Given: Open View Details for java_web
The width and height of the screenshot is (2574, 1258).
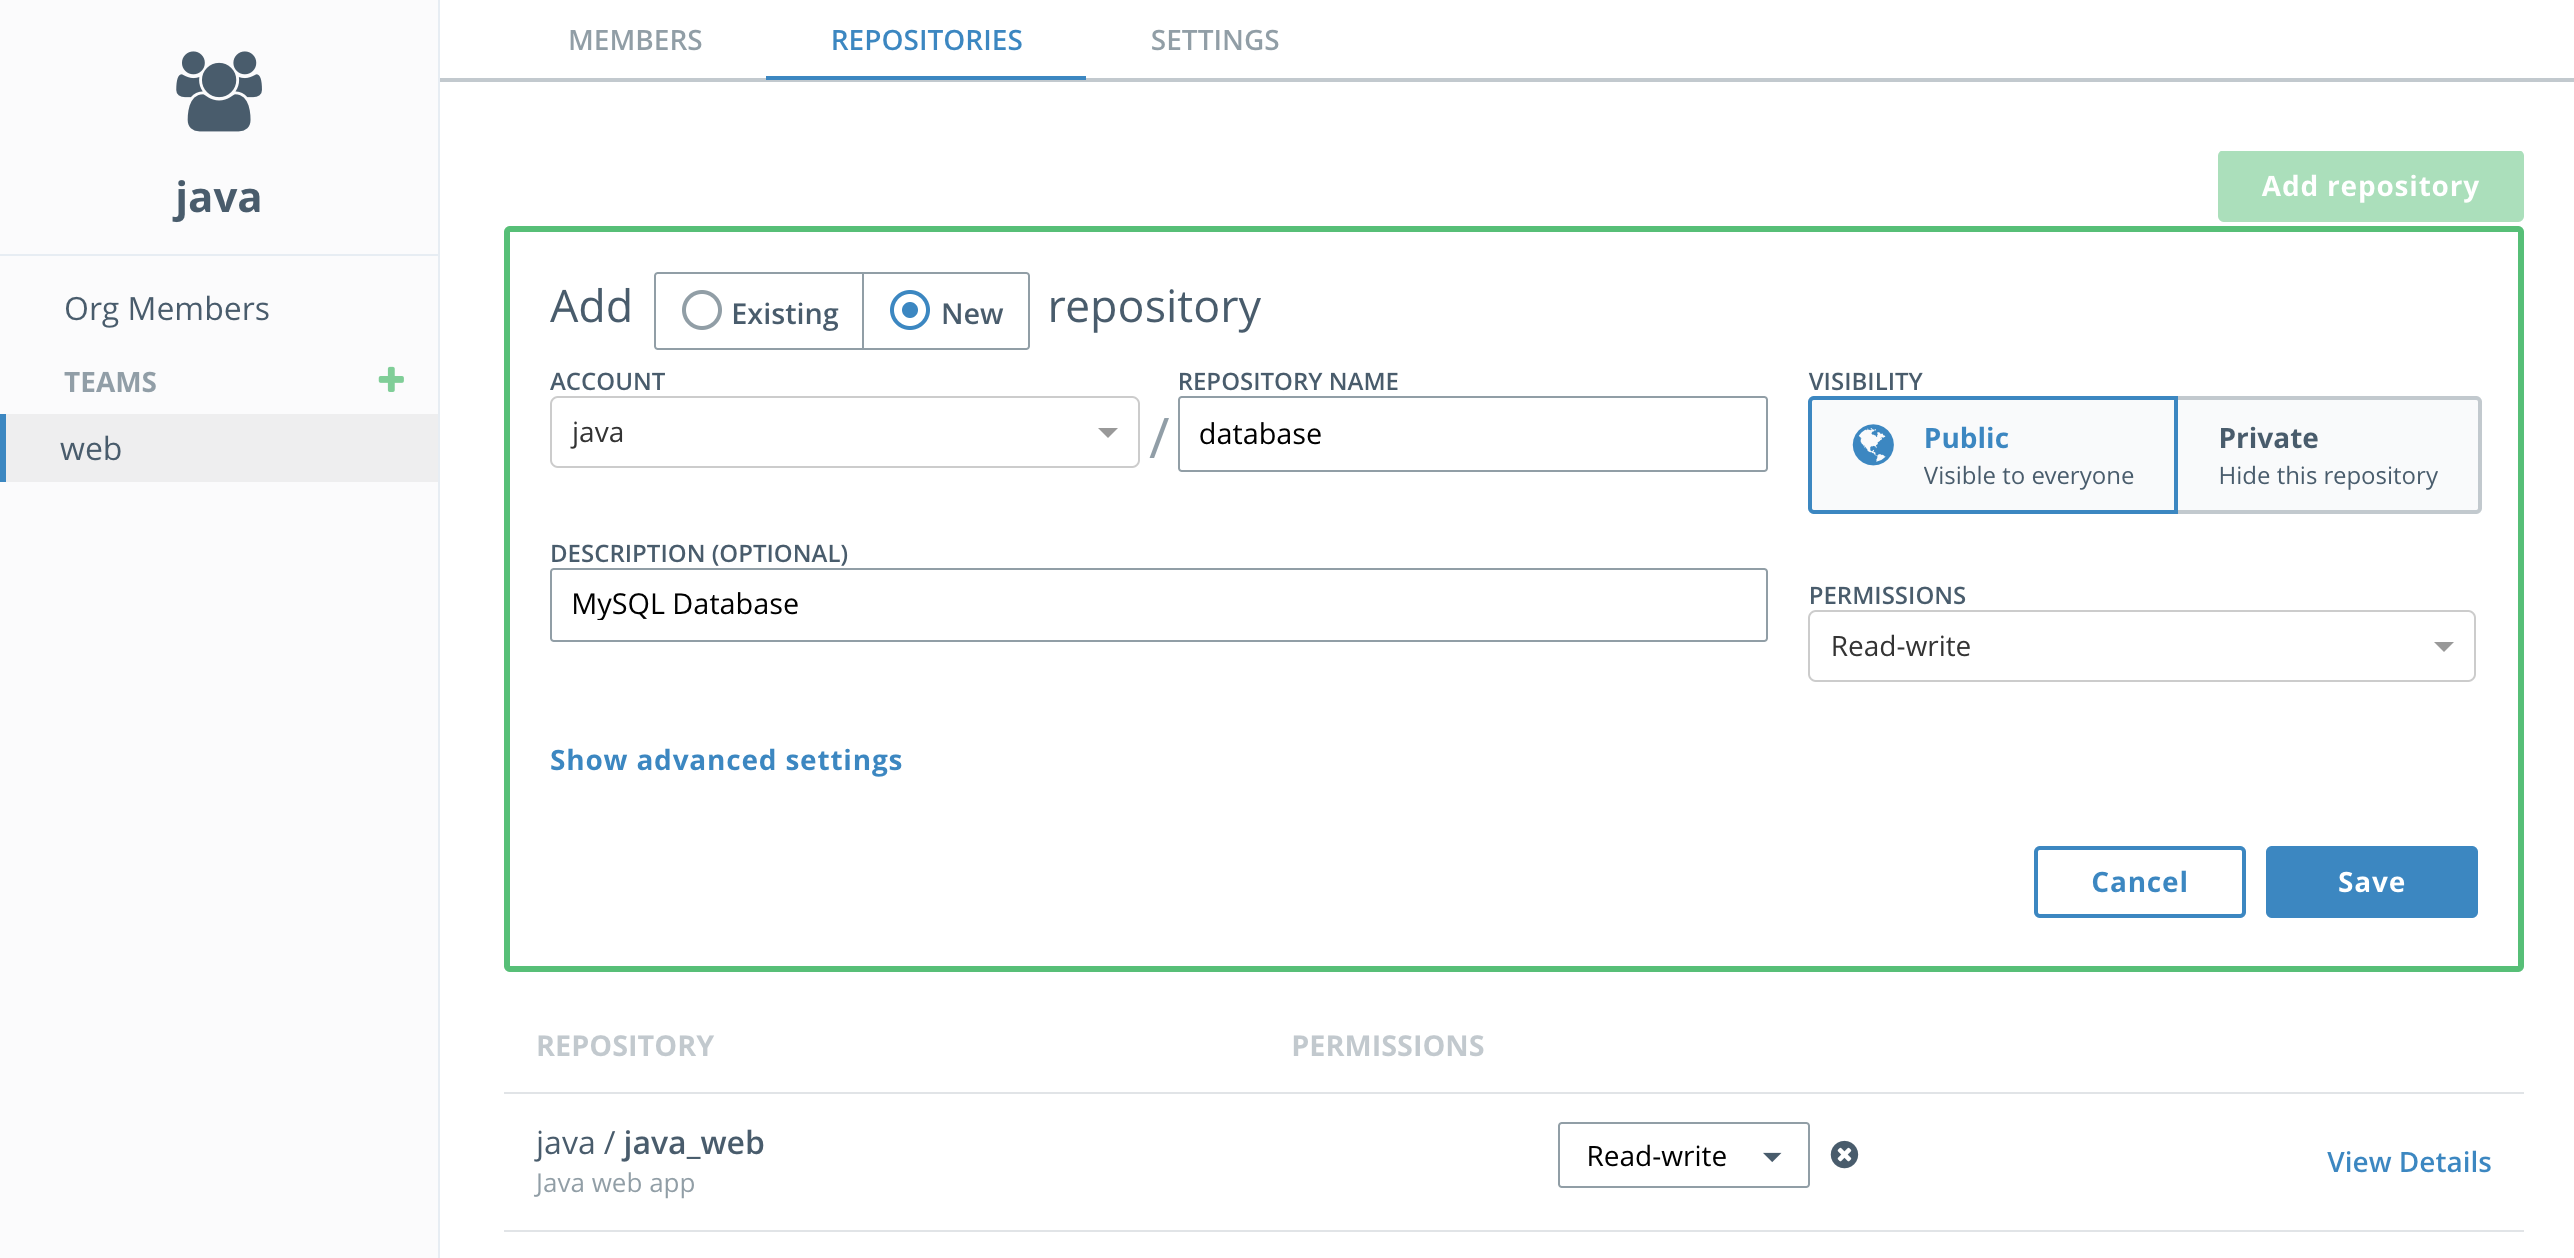Looking at the screenshot, I should 2408,1162.
